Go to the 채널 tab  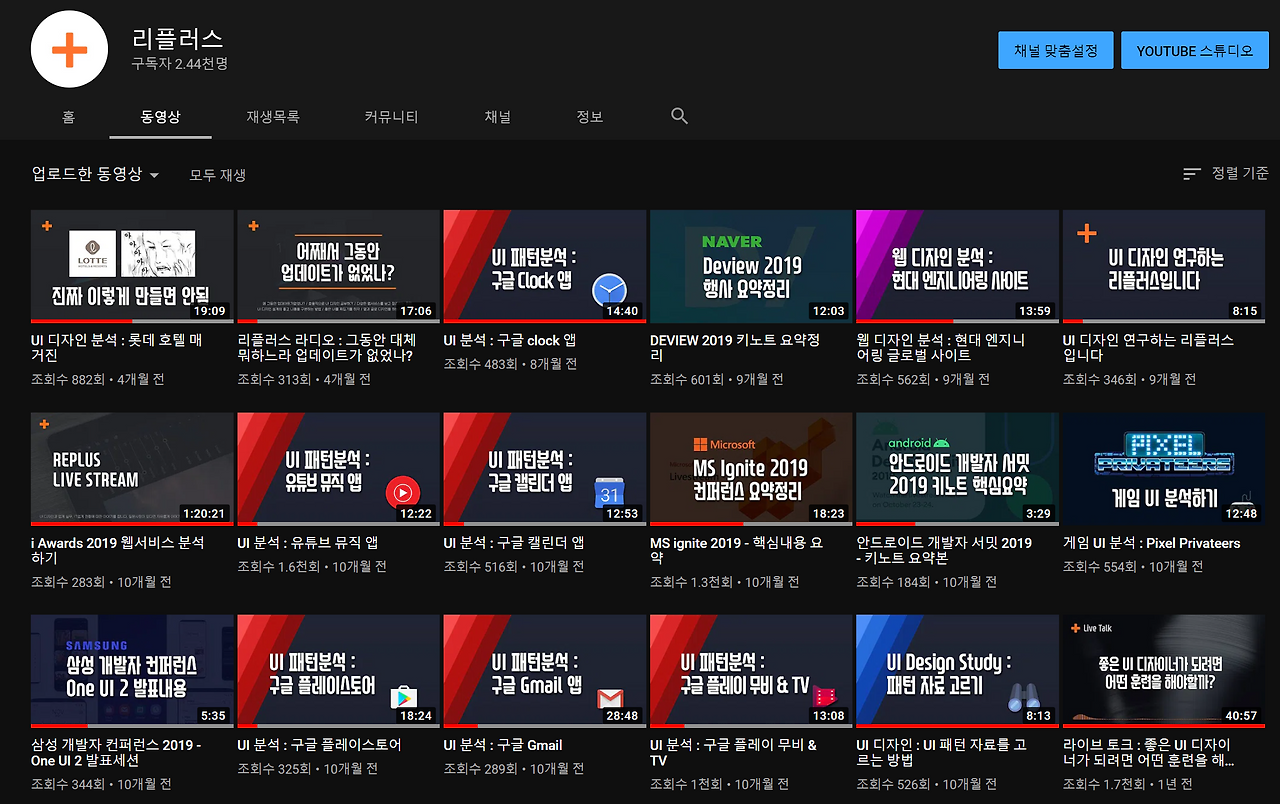(x=498, y=117)
